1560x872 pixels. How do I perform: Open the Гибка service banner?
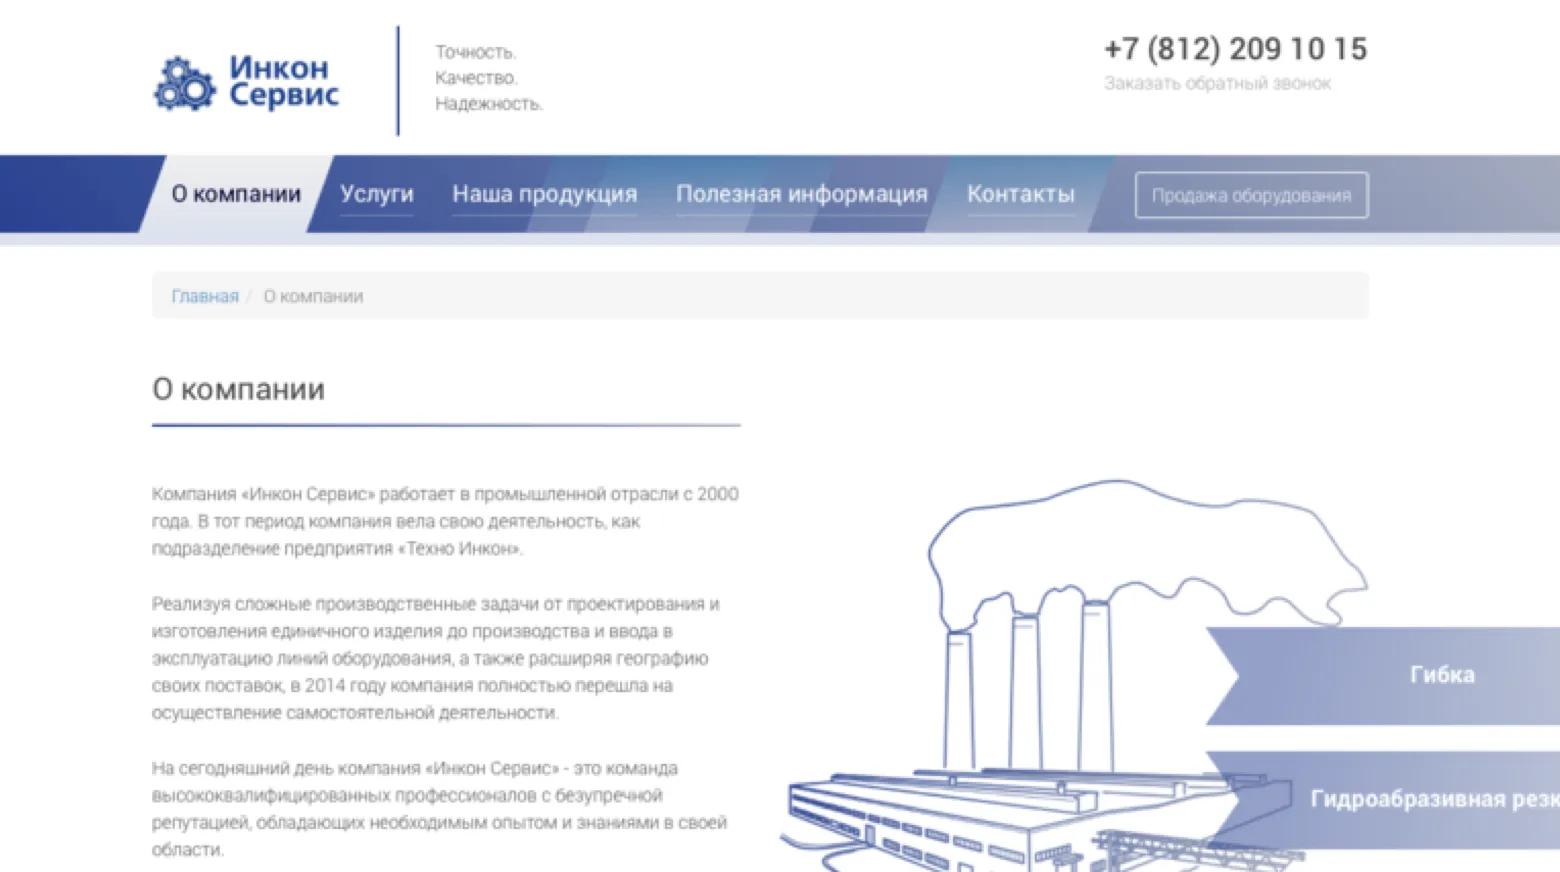click(x=1383, y=675)
